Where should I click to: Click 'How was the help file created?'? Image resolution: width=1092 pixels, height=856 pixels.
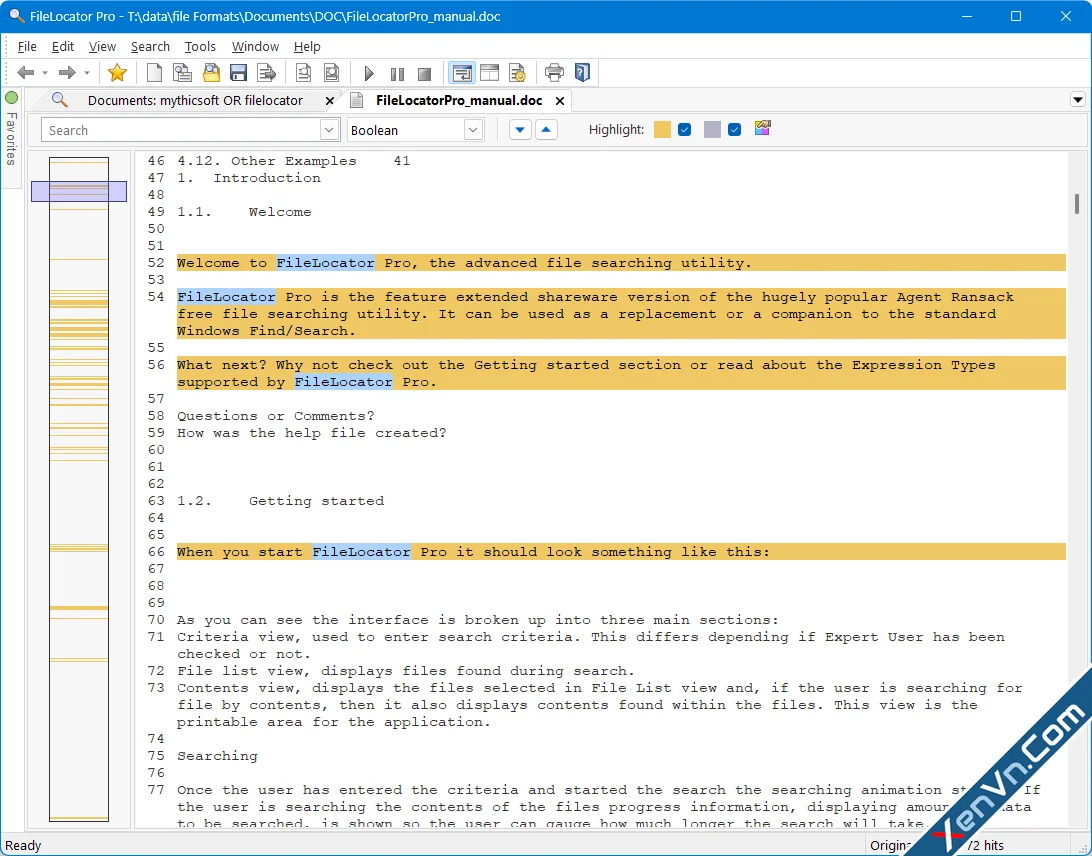pos(311,433)
